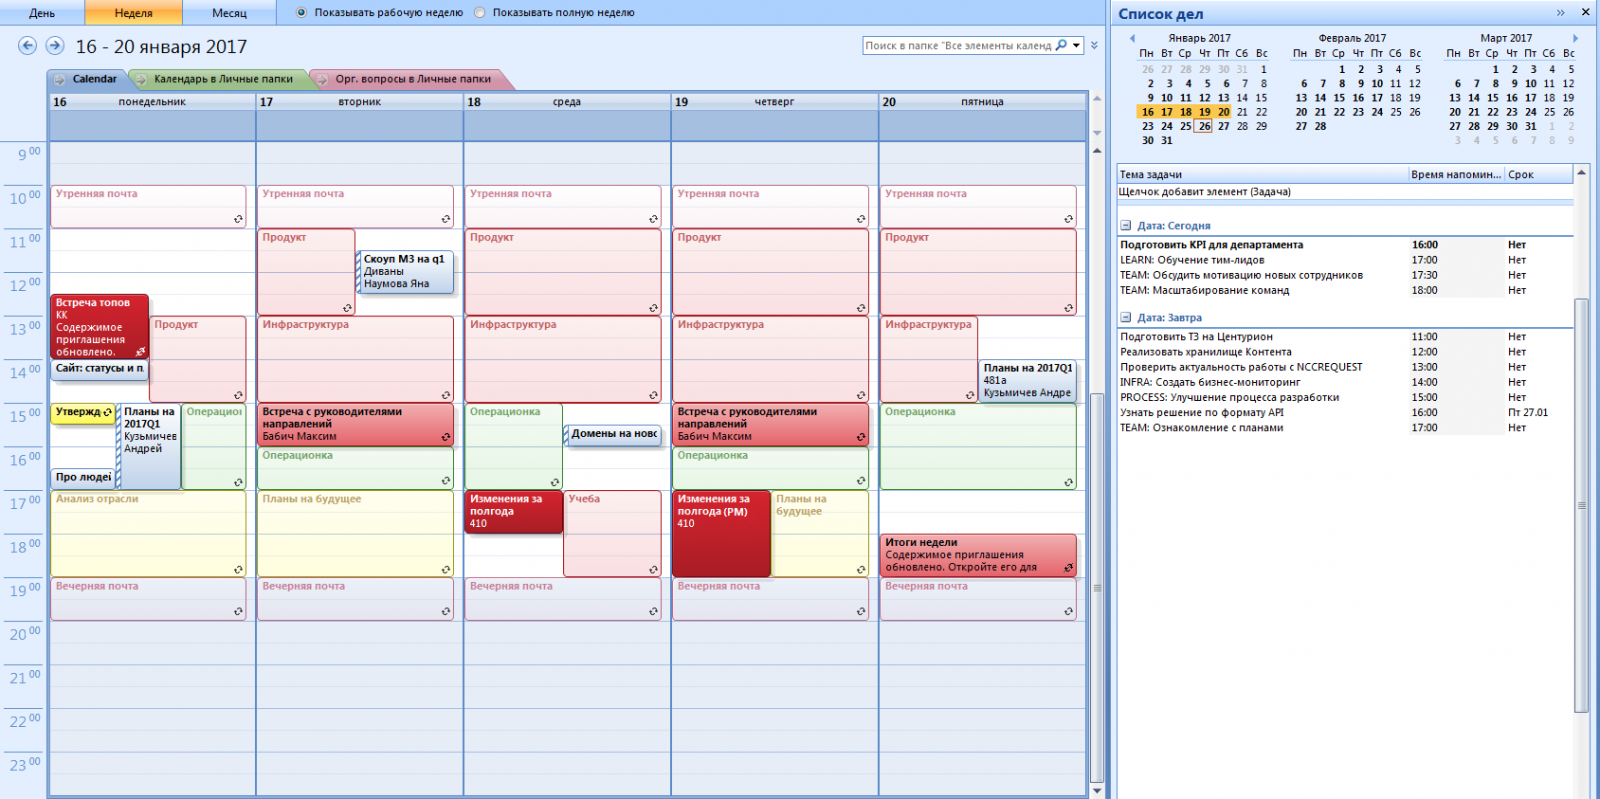Select Итоги недели event on Friday
This screenshot has height=799, width=1600.
[x=978, y=555]
